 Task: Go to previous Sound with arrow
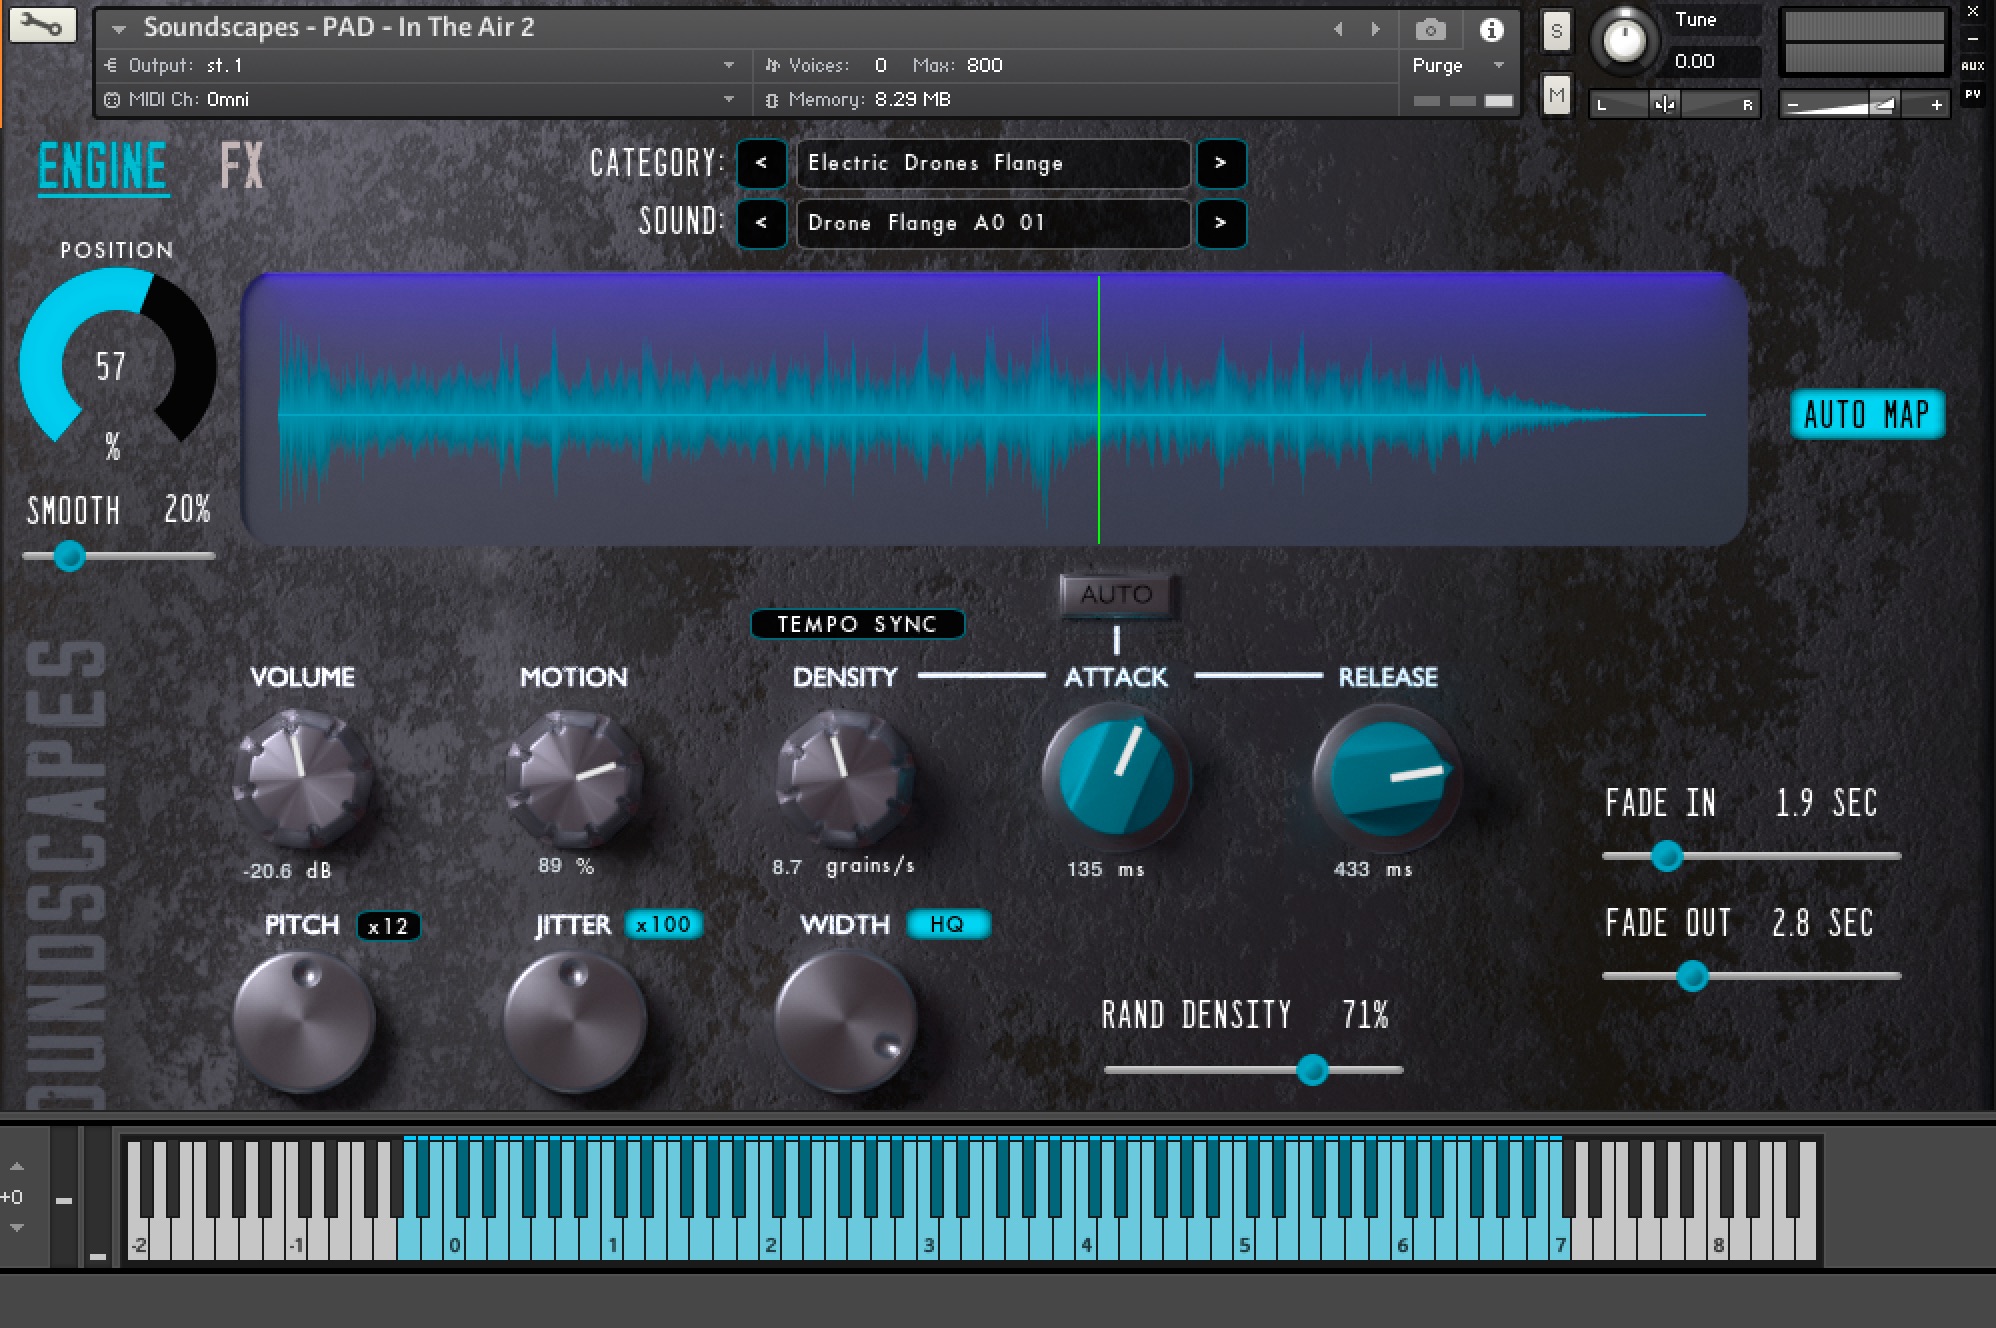coord(761,222)
